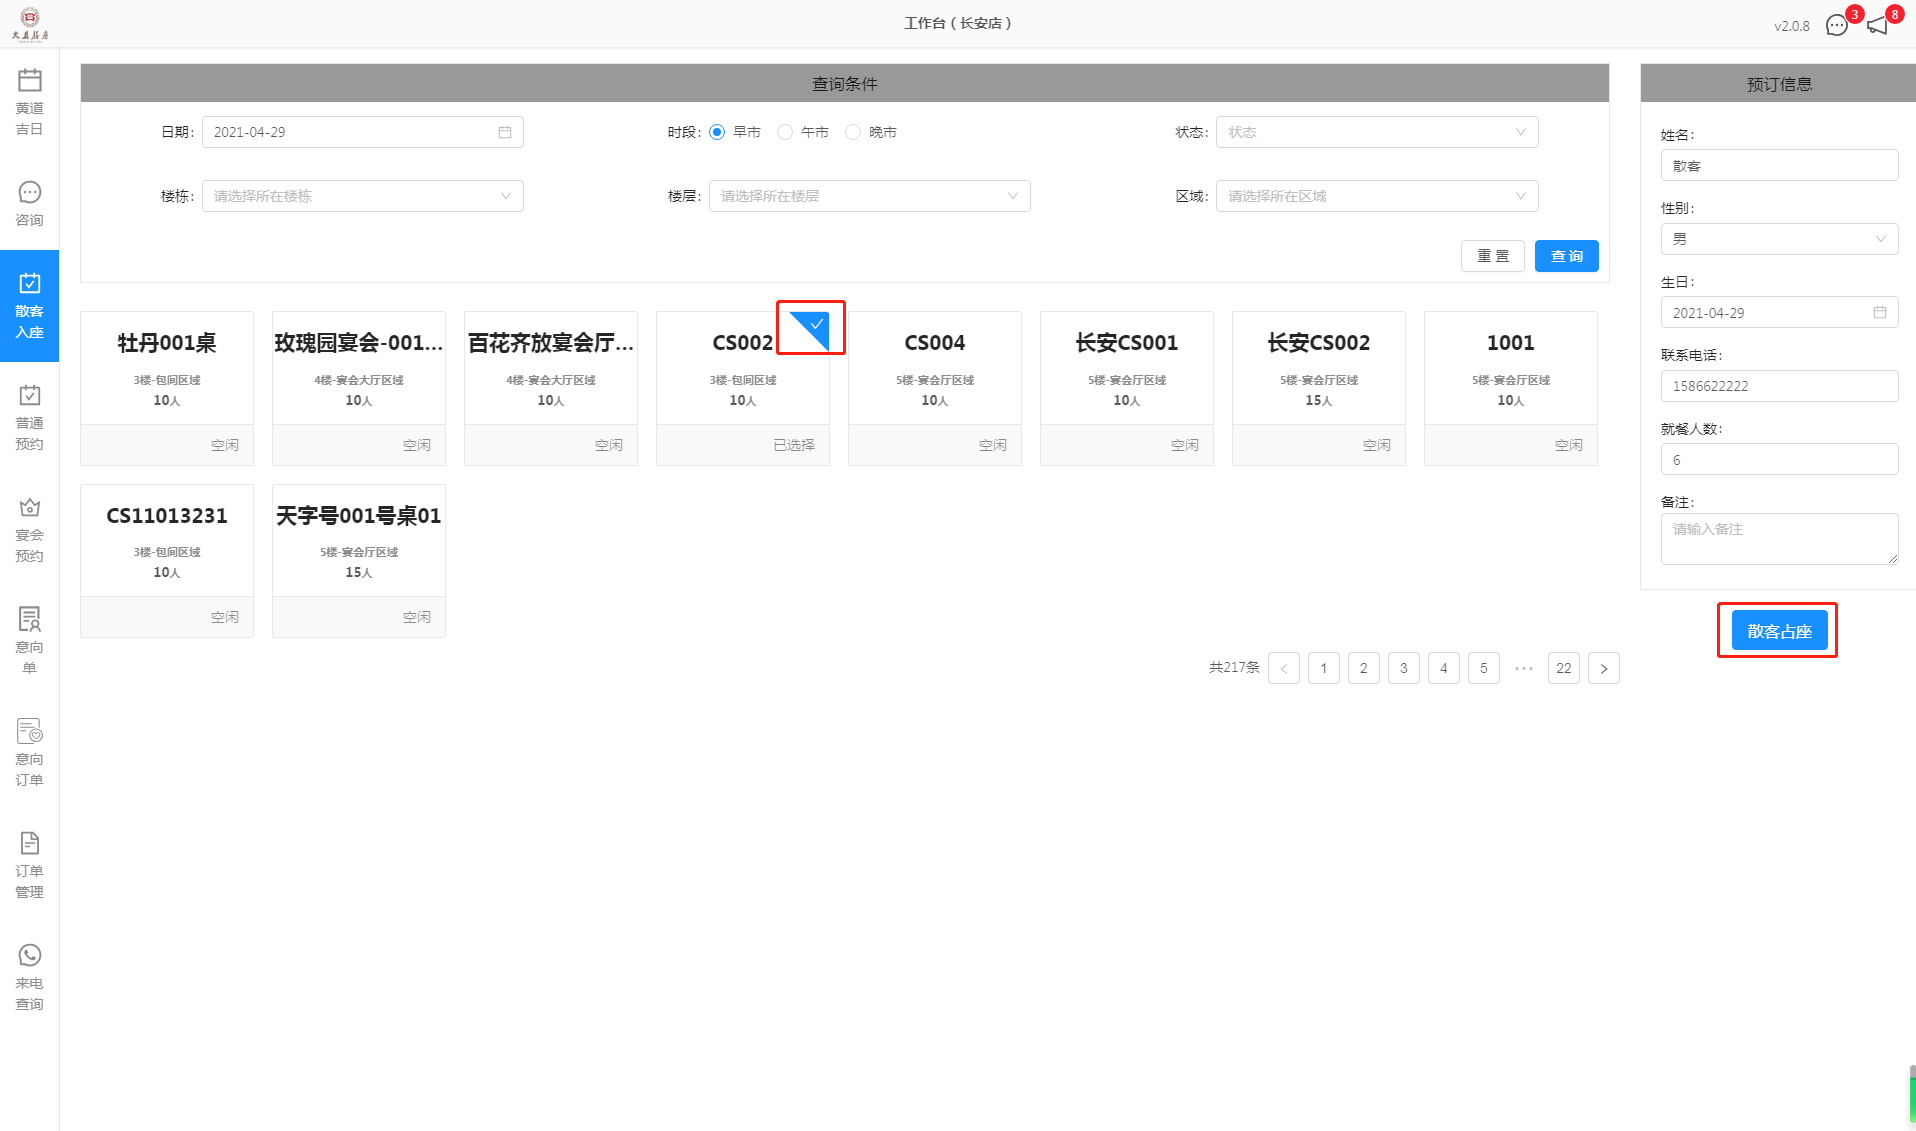Click the 查询 button
The height and width of the screenshot is (1131, 1916).
tap(1567, 256)
